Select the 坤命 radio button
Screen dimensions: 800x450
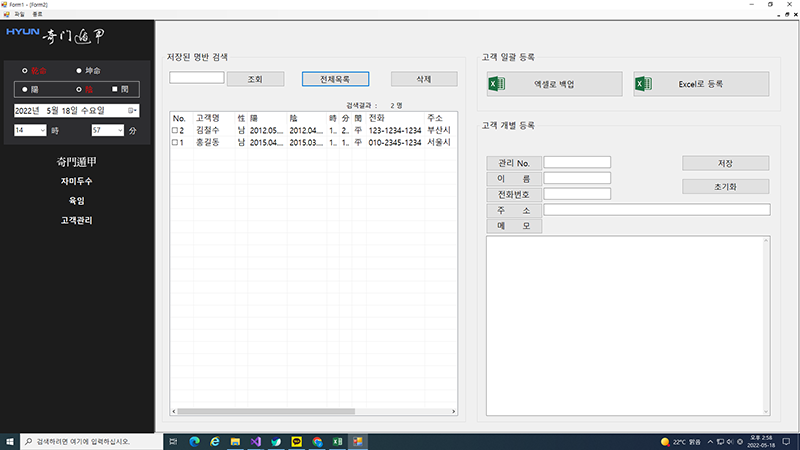coord(79,70)
